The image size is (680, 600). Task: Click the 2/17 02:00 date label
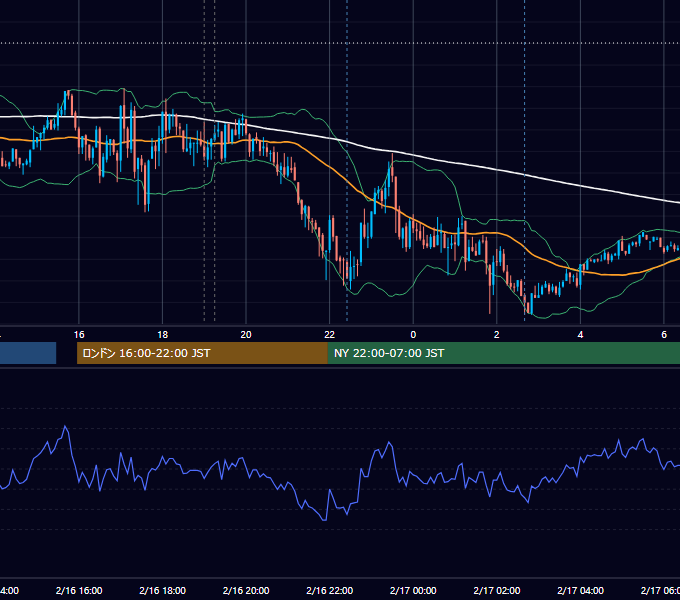pyautogui.click(x=497, y=590)
